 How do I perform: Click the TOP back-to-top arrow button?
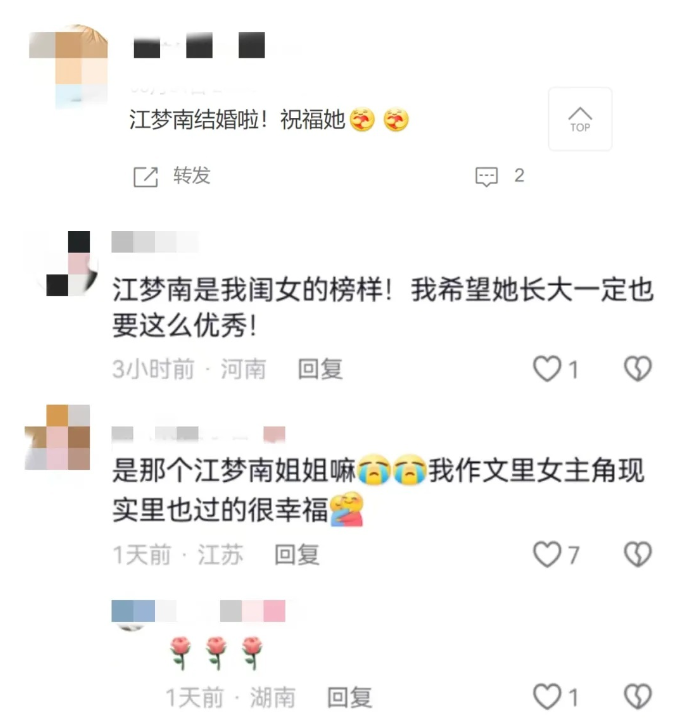point(580,119)
